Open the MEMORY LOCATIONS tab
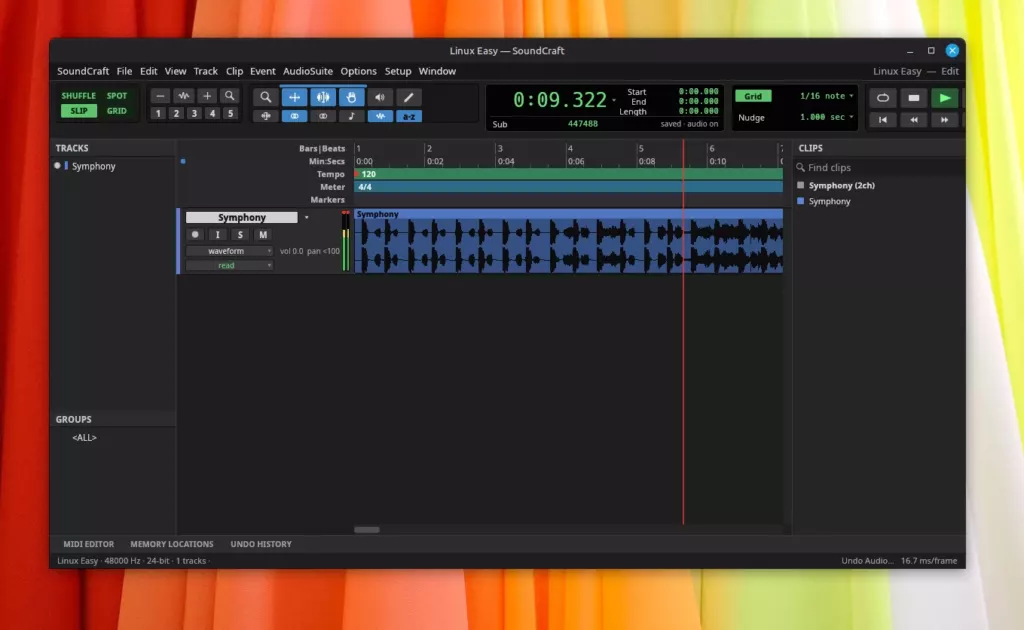 coord(172,544)
